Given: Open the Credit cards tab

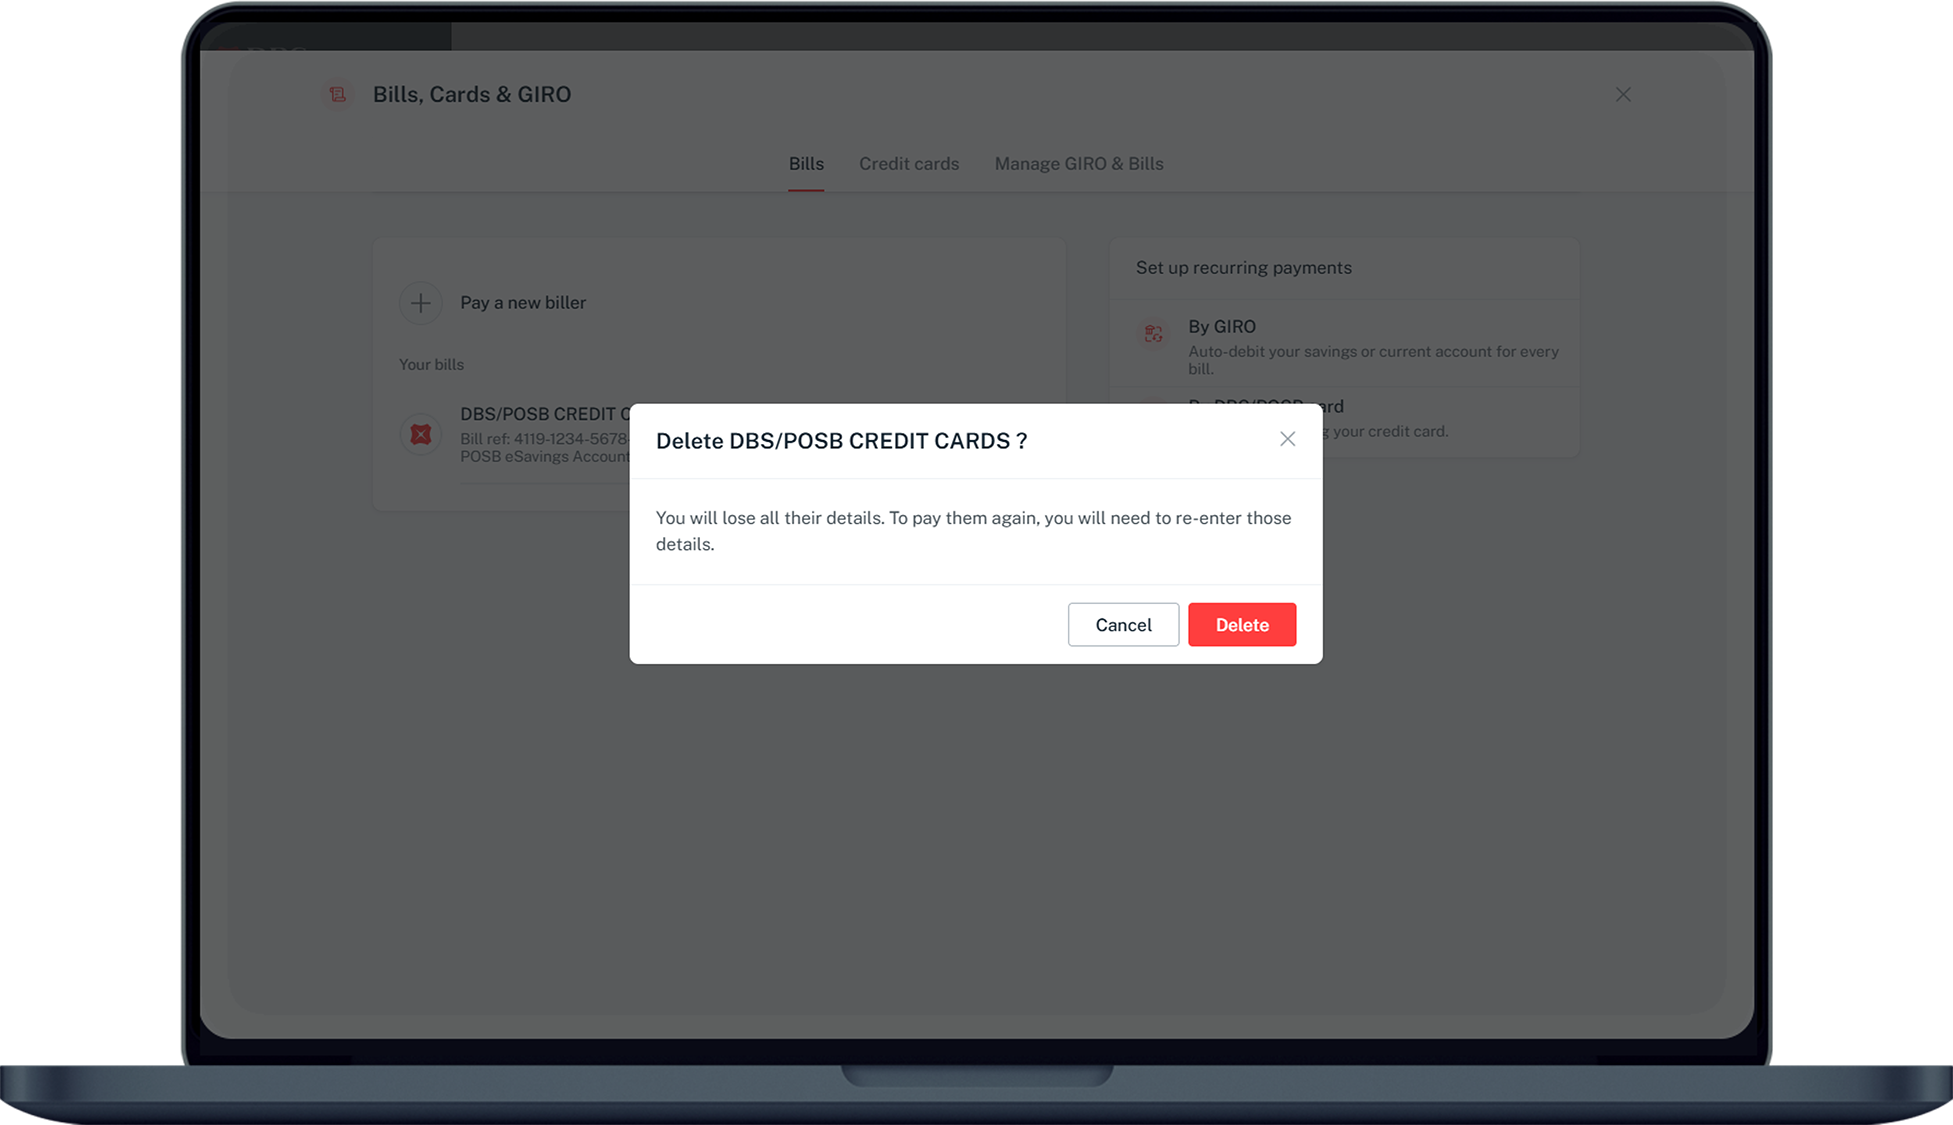Looking at the screenshot, I should point(908,164).
